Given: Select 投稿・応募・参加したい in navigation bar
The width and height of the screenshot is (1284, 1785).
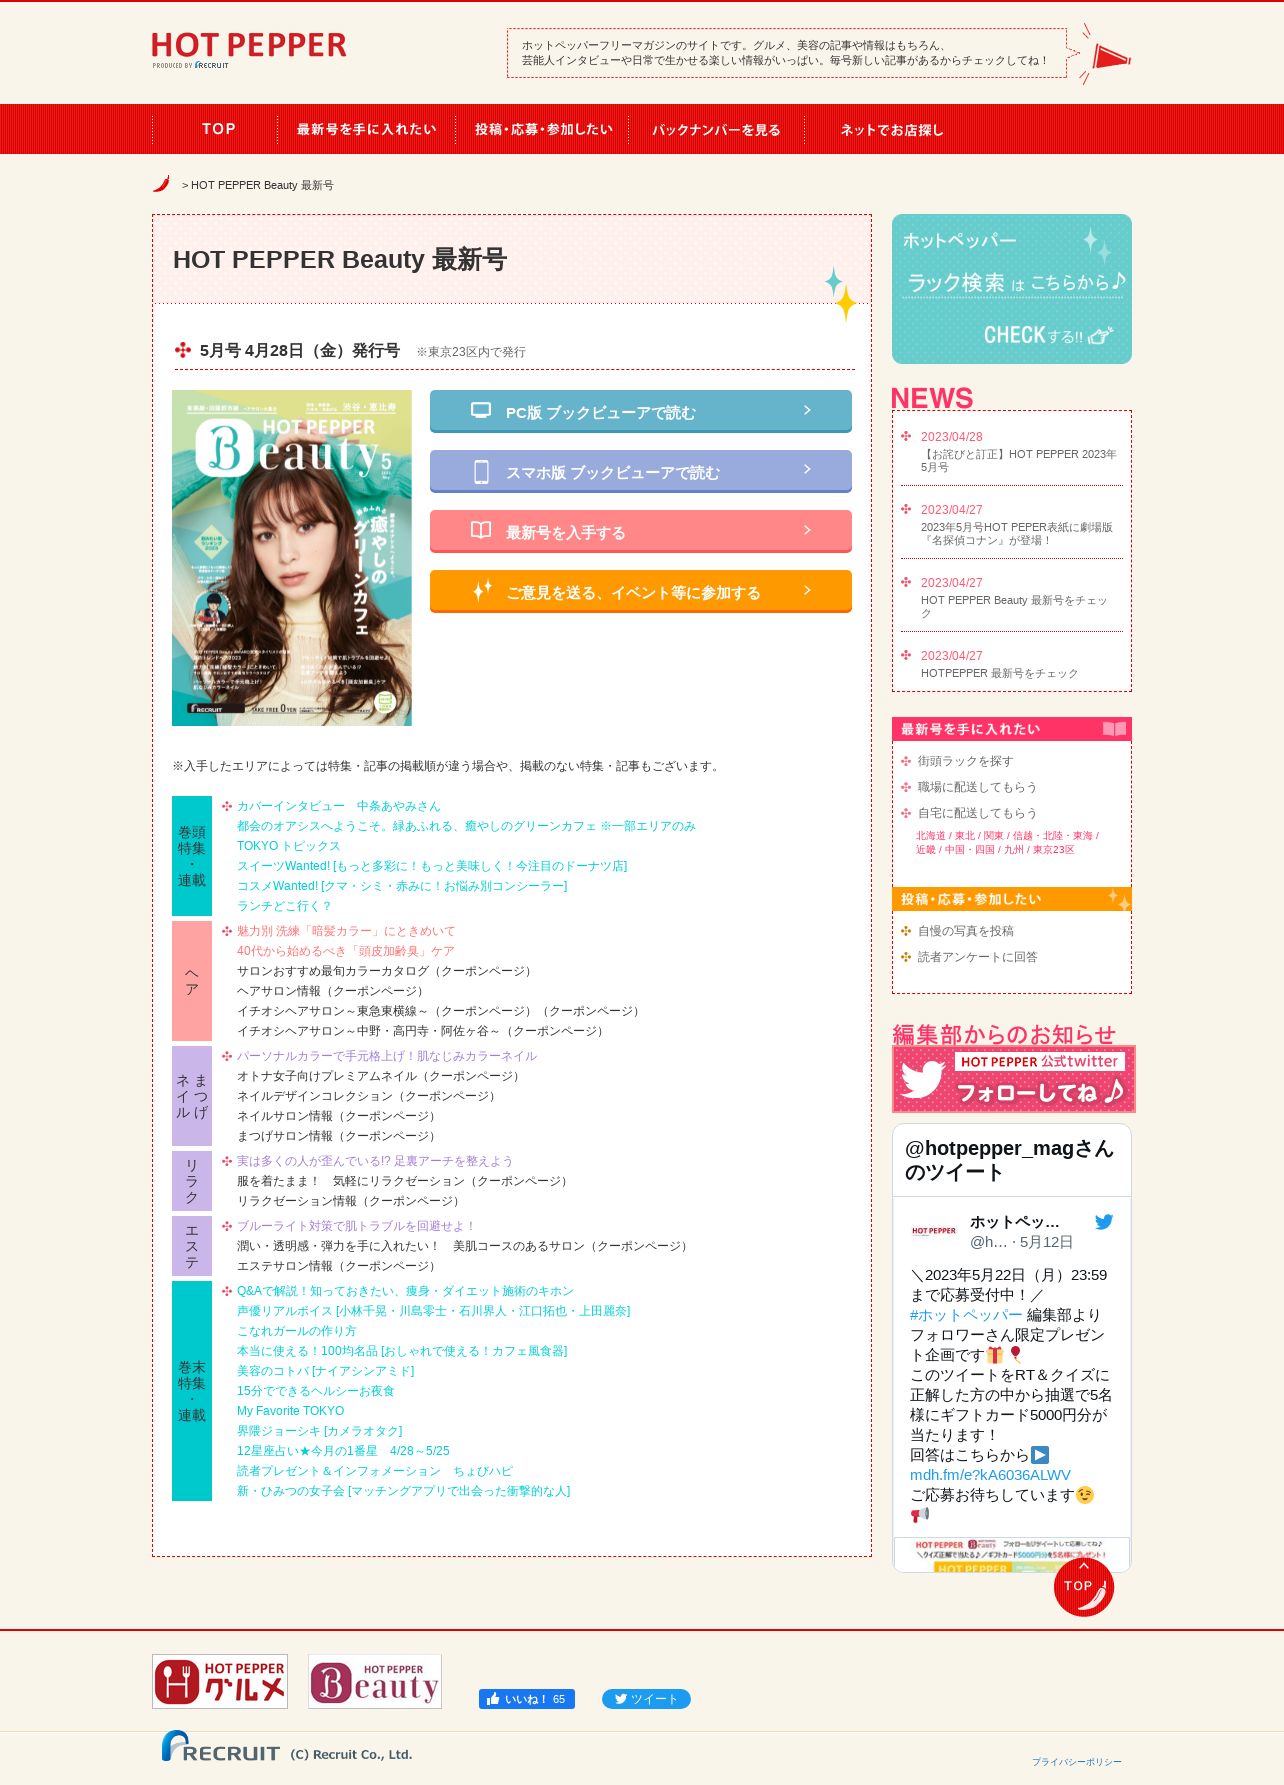Looking at the screenshot, I should pyautogui.click(x=543, y=129).
